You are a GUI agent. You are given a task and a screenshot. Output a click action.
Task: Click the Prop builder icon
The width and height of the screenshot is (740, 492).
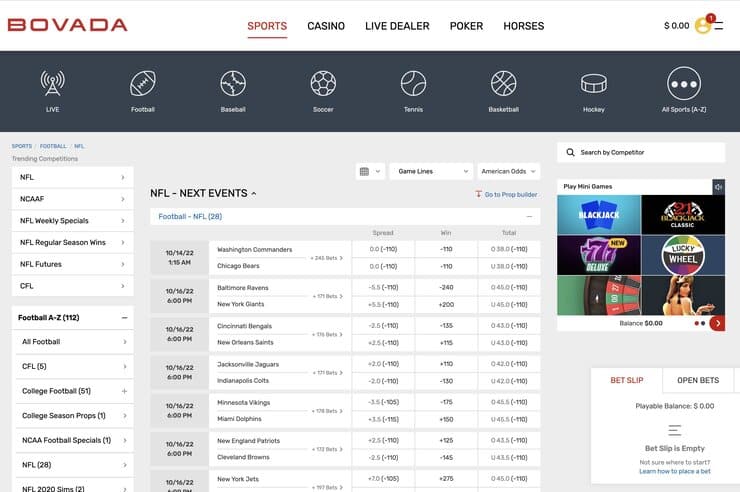pos(478,194)
